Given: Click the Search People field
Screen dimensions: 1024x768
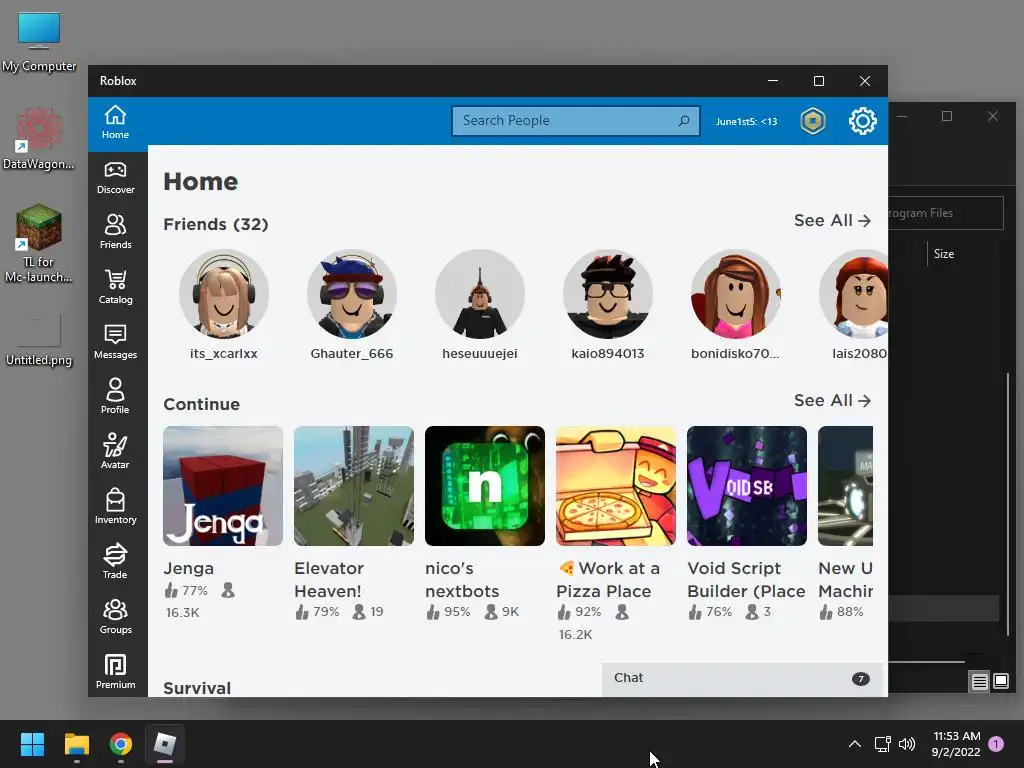Looking at the screenshot, I should (x=575, y=121).
